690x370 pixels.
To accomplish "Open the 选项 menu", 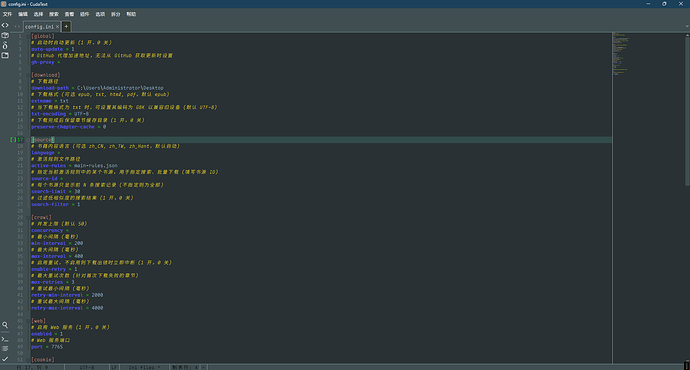I will pyautogui.click(x=100, y=14).
